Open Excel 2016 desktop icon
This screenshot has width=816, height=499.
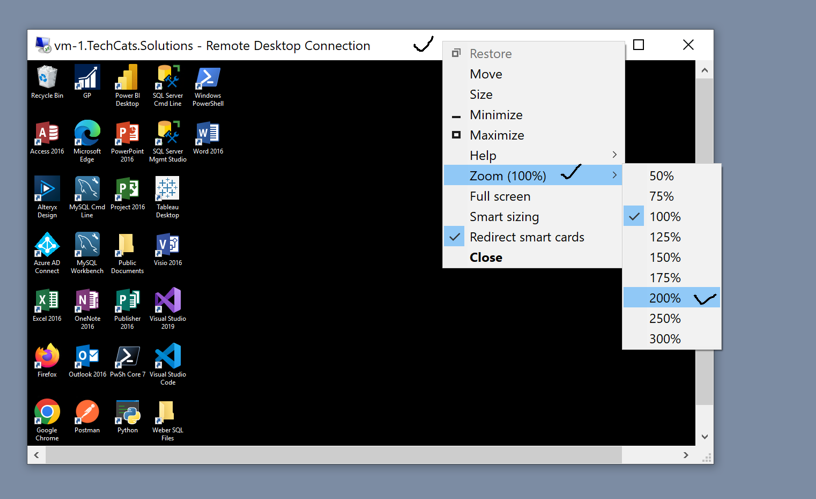(x=47, y=305)
